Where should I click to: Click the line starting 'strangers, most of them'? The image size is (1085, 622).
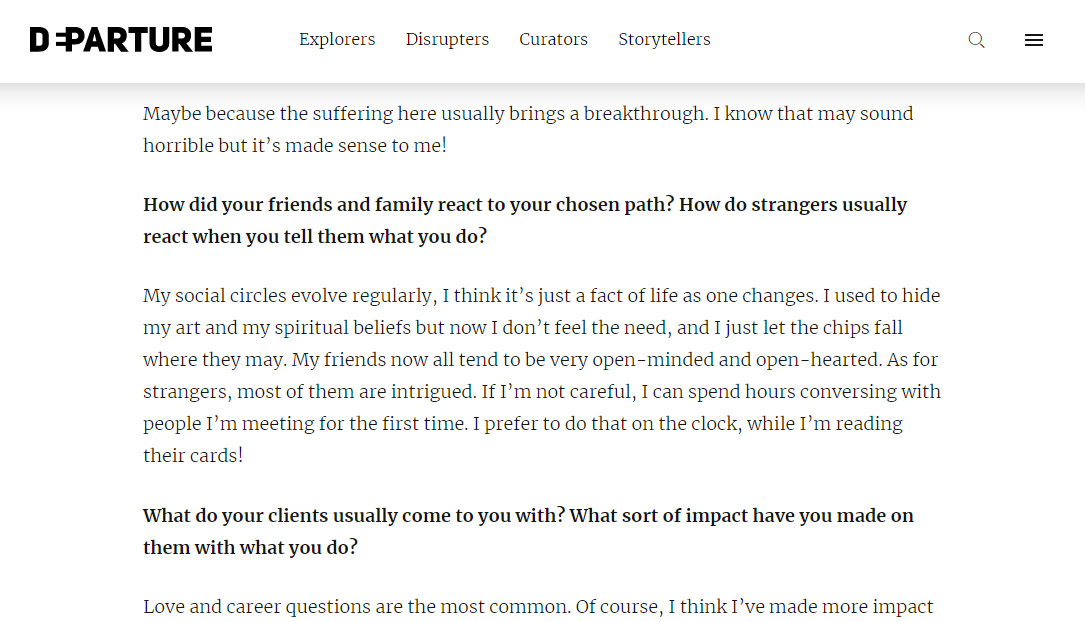point(542,392)
